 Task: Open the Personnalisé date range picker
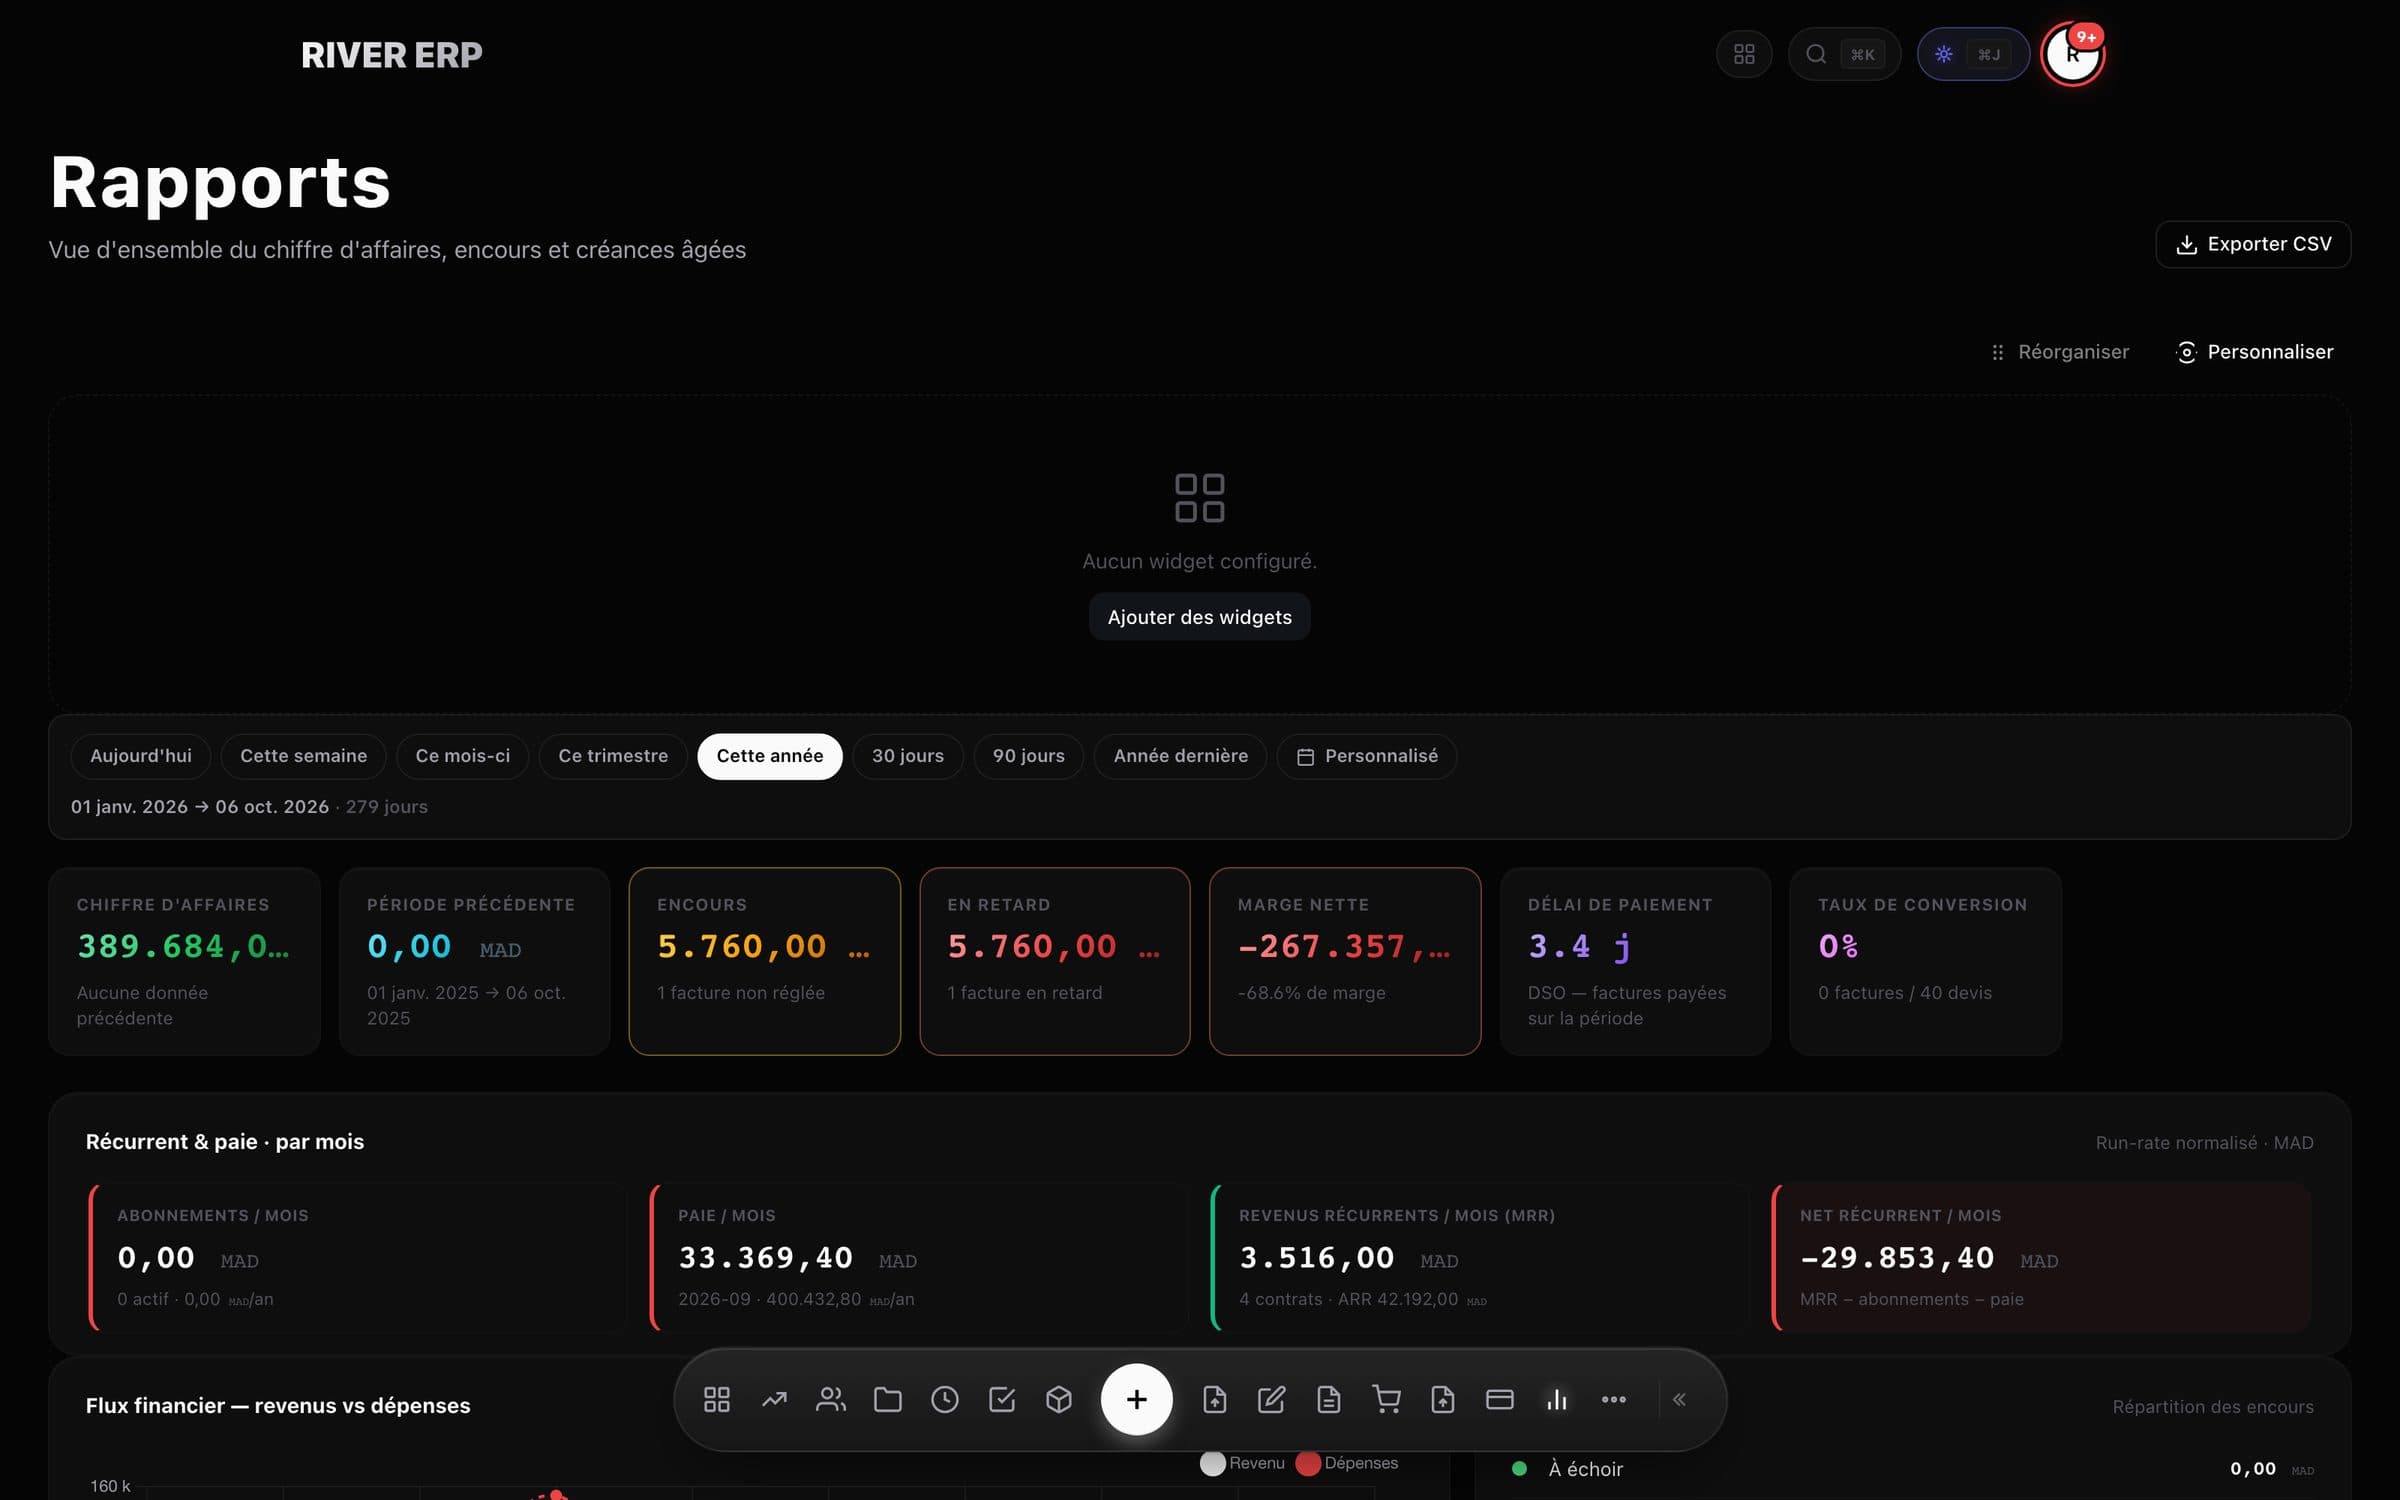point(1366,756)
